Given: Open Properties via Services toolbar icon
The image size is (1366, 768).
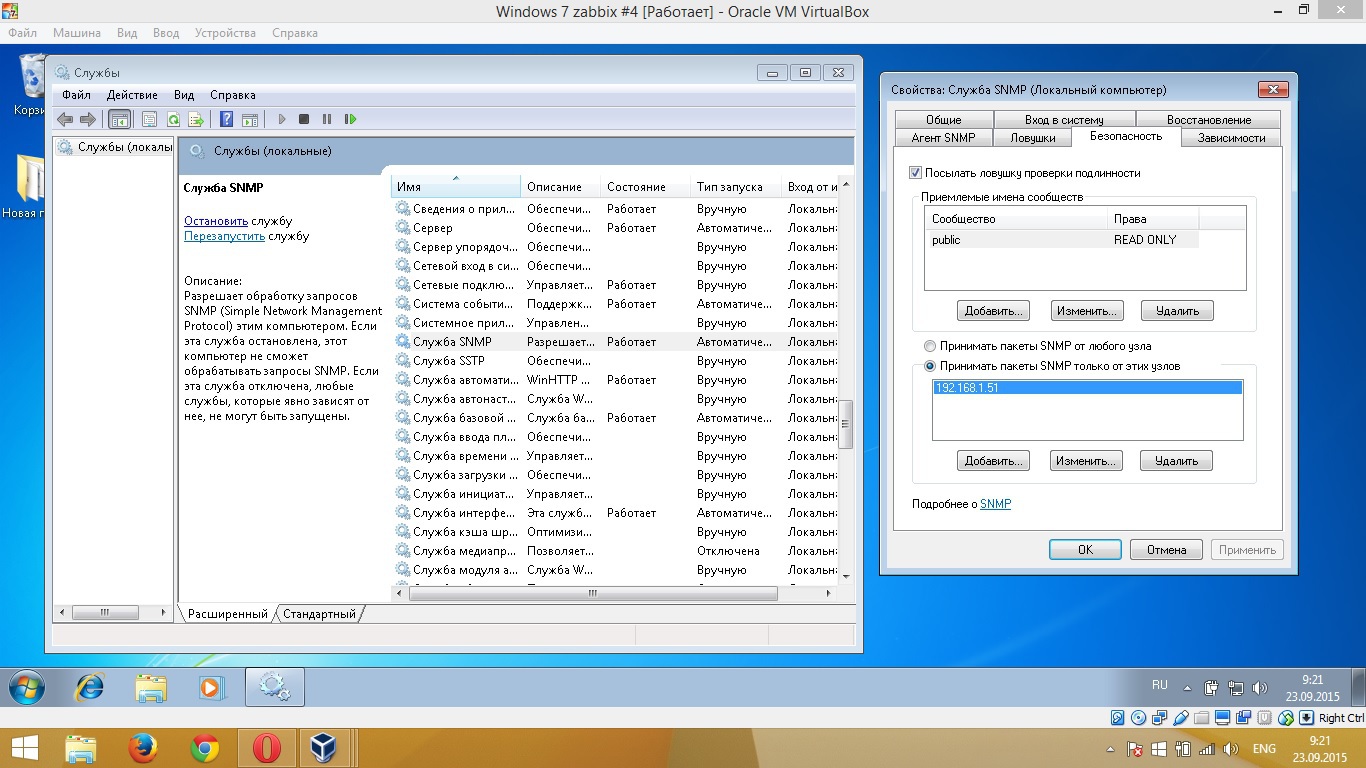Looking at the screenshot, I should coord(149,119).
